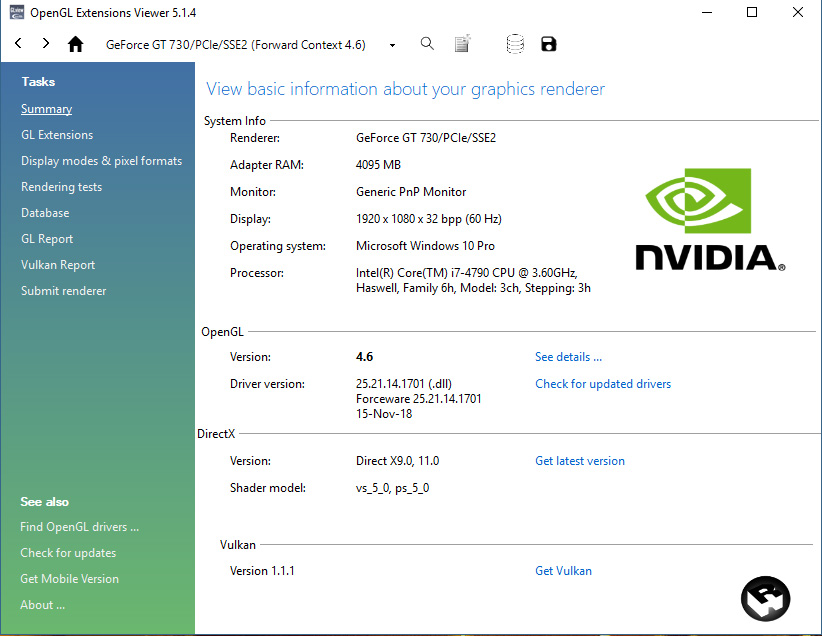The height and width of the screenshot is (636, 822).
Task: Click the Get Vulkan link
Action: pyautogui.click(x=563, y=570)
